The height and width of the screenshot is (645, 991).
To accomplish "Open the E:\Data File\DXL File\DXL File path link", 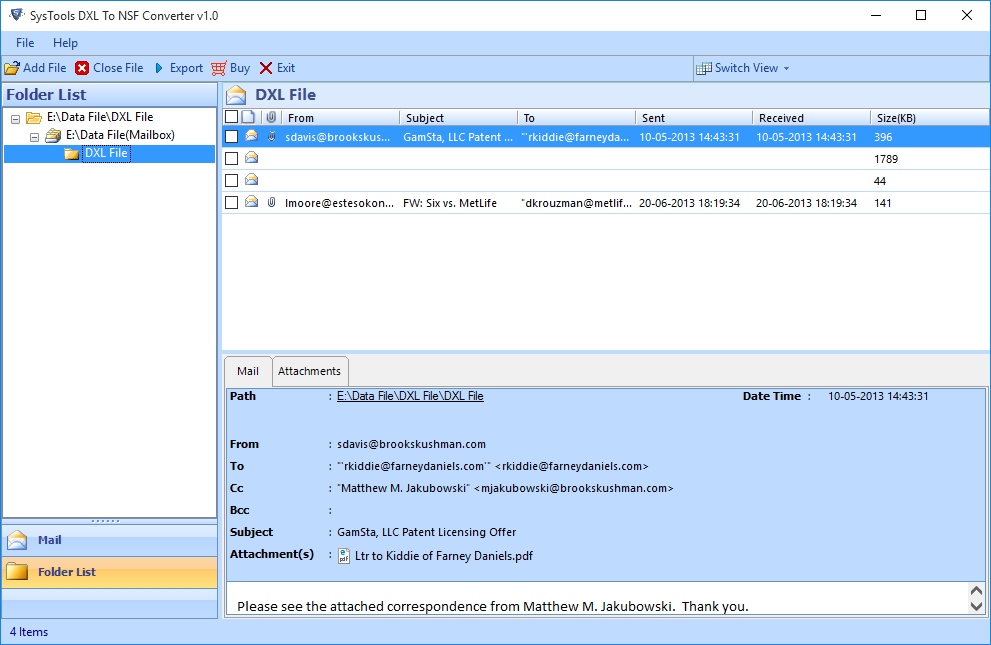I will coord(410,396).
